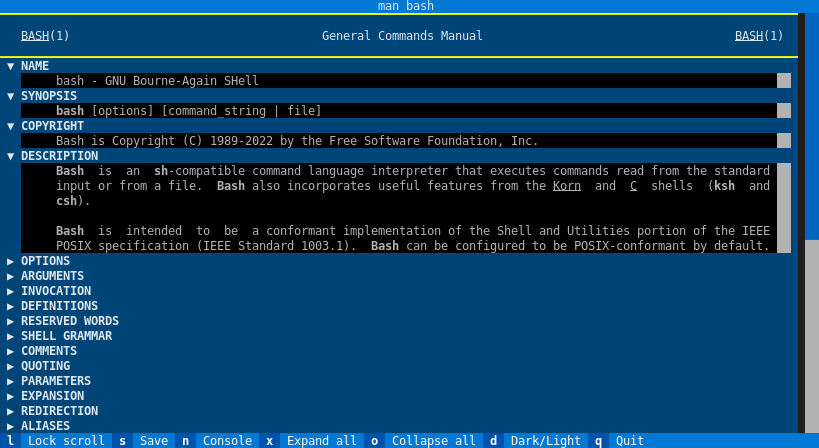819x448 pixels.
Task: Collapse the SYNOPSIS section arrow
Action: (11, 96)
